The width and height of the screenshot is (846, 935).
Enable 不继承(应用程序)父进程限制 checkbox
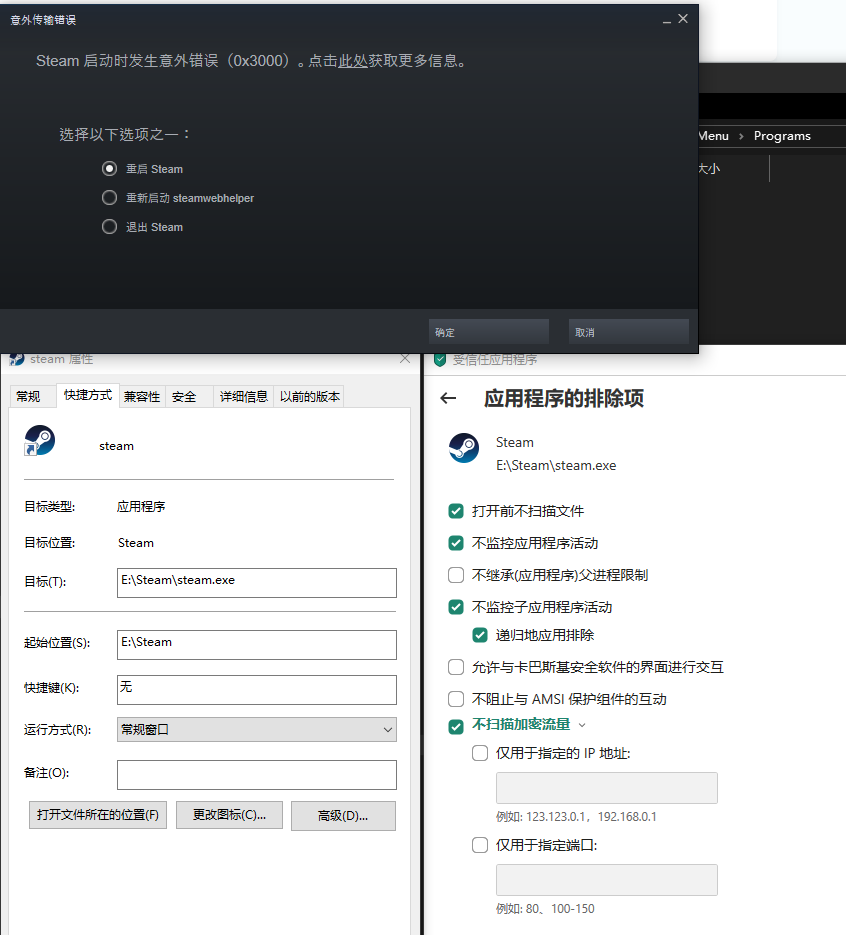(x=456, y=575)
